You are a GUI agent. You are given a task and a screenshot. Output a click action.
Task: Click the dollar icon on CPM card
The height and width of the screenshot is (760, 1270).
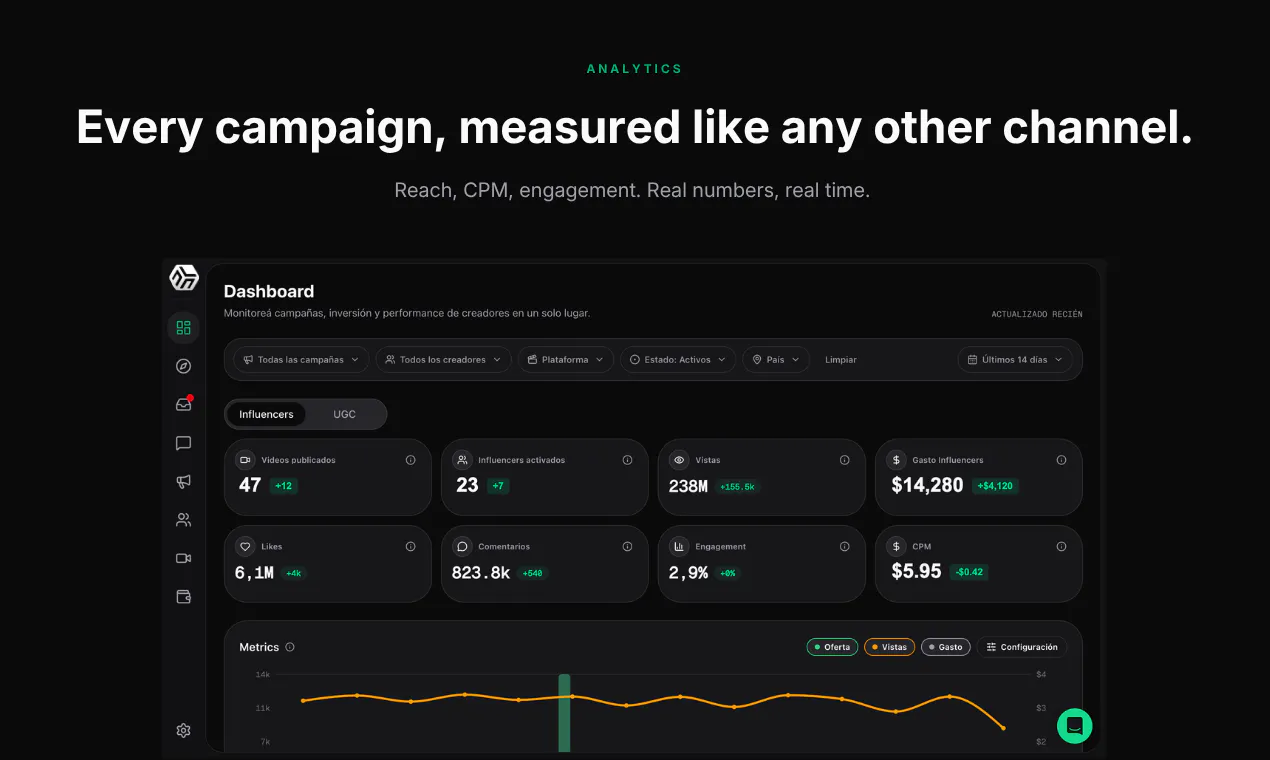click(896, 547)
